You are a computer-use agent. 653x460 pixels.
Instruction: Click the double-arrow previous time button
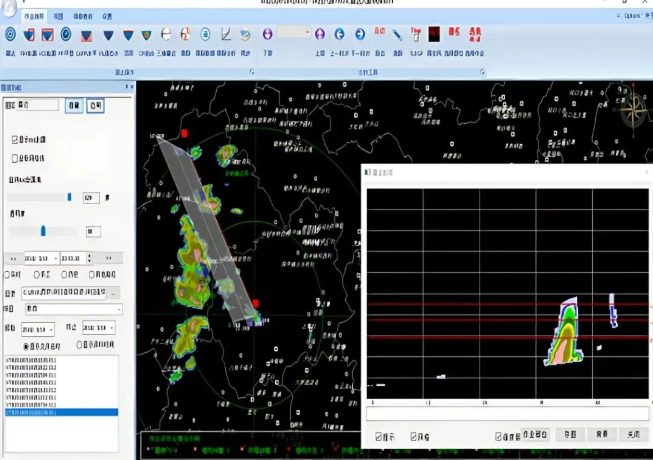13,259
